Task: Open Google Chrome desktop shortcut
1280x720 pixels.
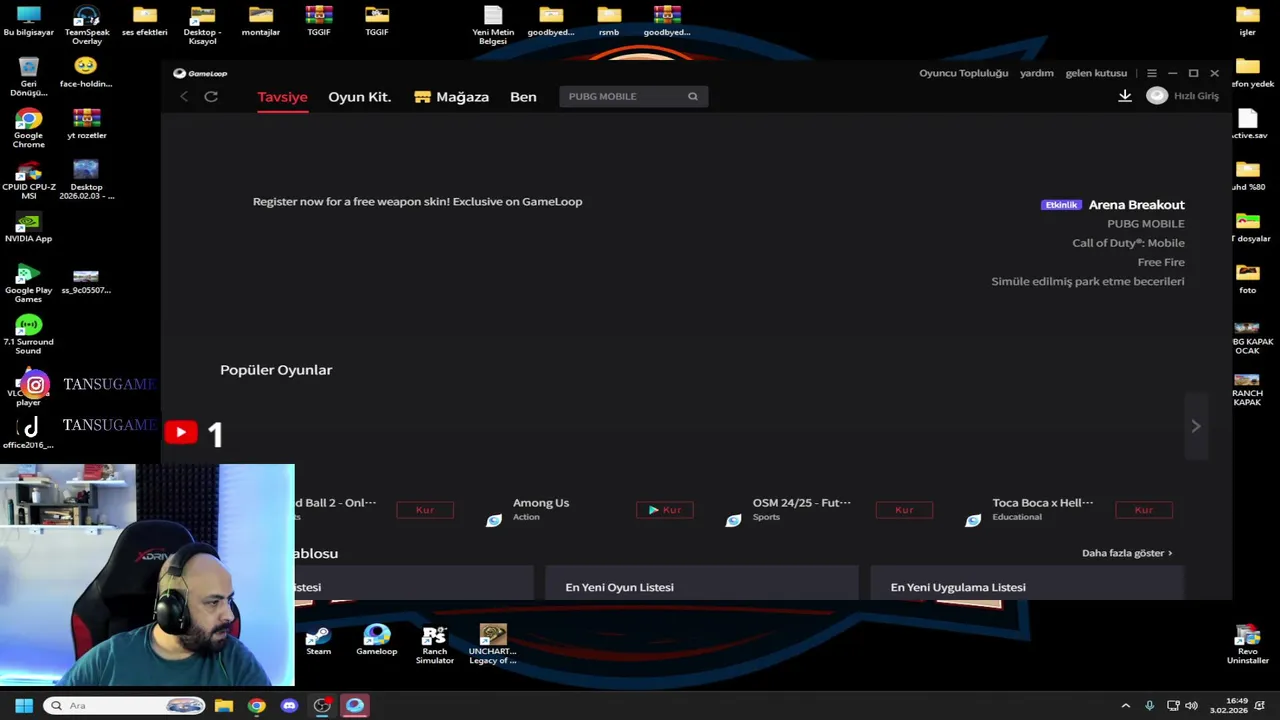Action: click(x=28, y=128)
